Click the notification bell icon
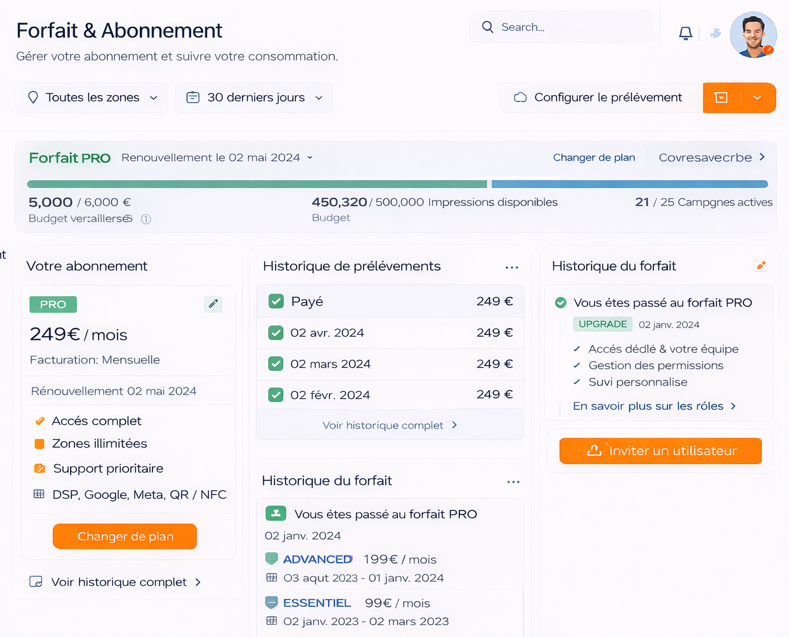The image size is (789, 637). coord(685,33)
